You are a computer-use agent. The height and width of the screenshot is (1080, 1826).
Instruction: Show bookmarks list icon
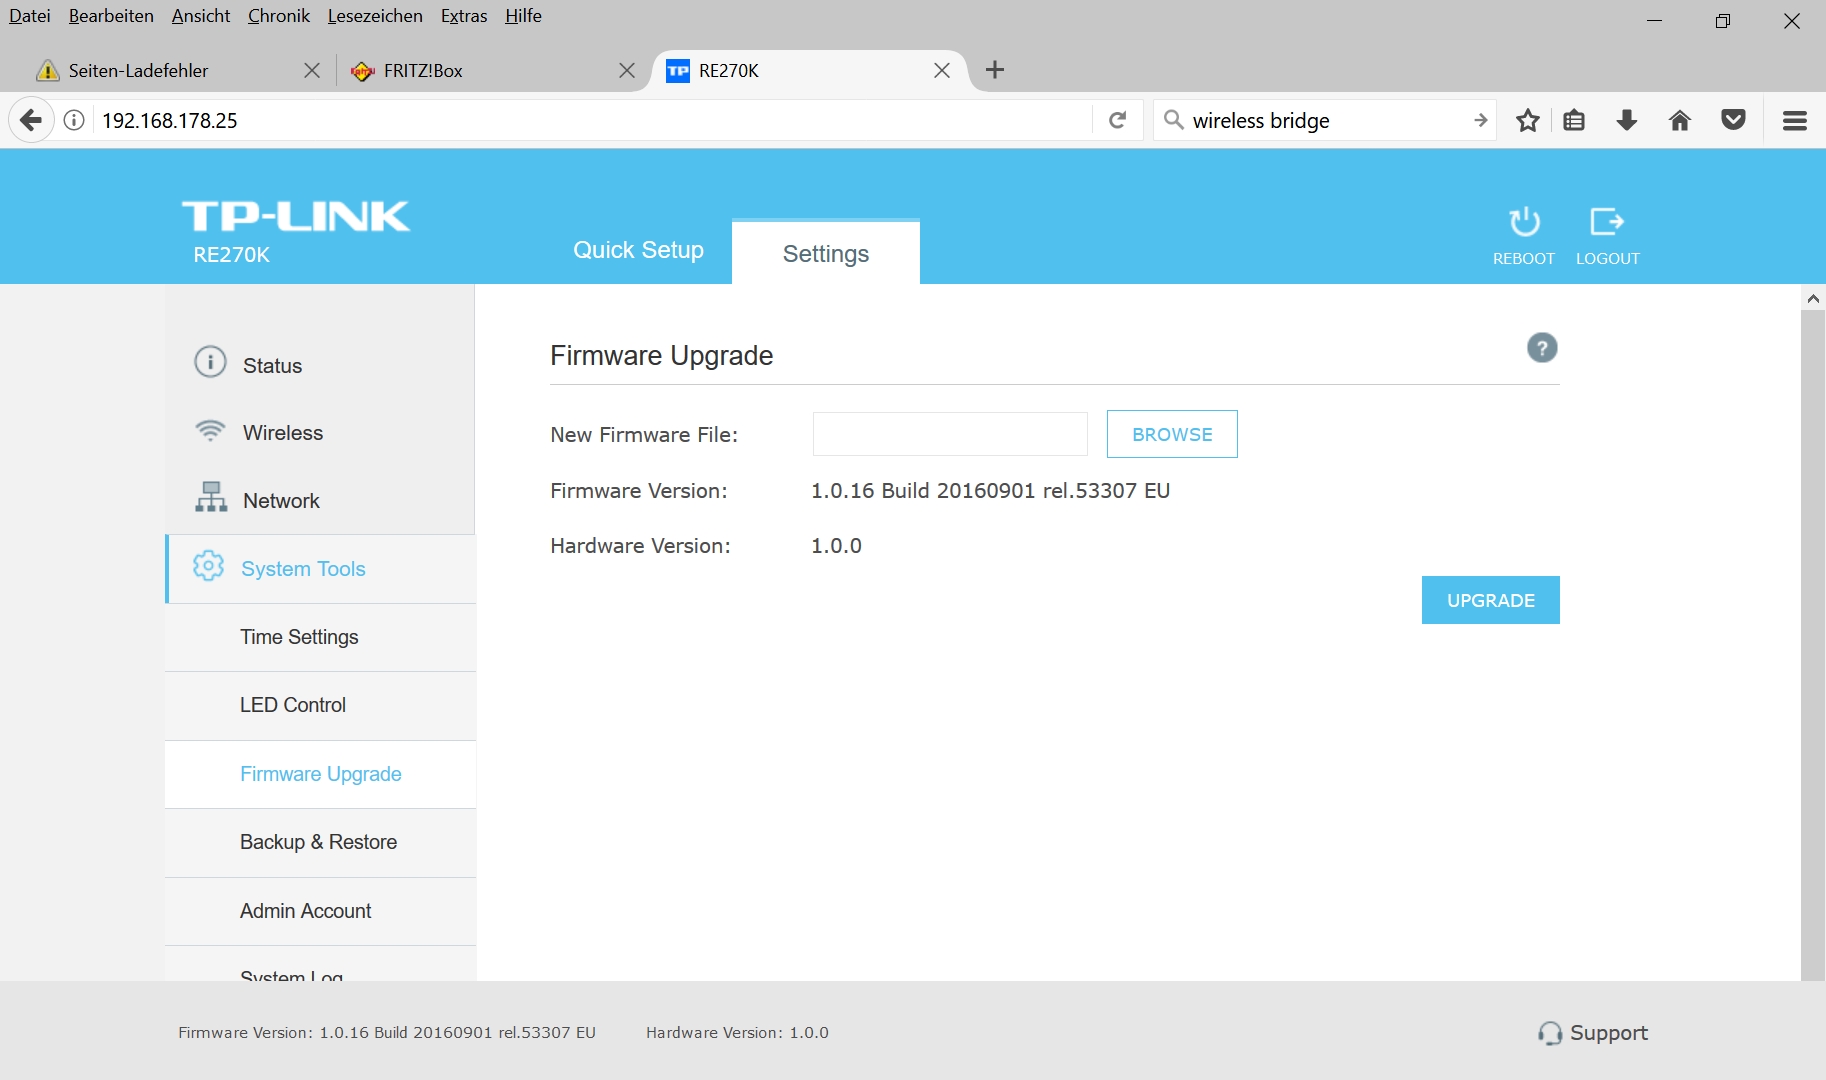[x=1574, y=121]
